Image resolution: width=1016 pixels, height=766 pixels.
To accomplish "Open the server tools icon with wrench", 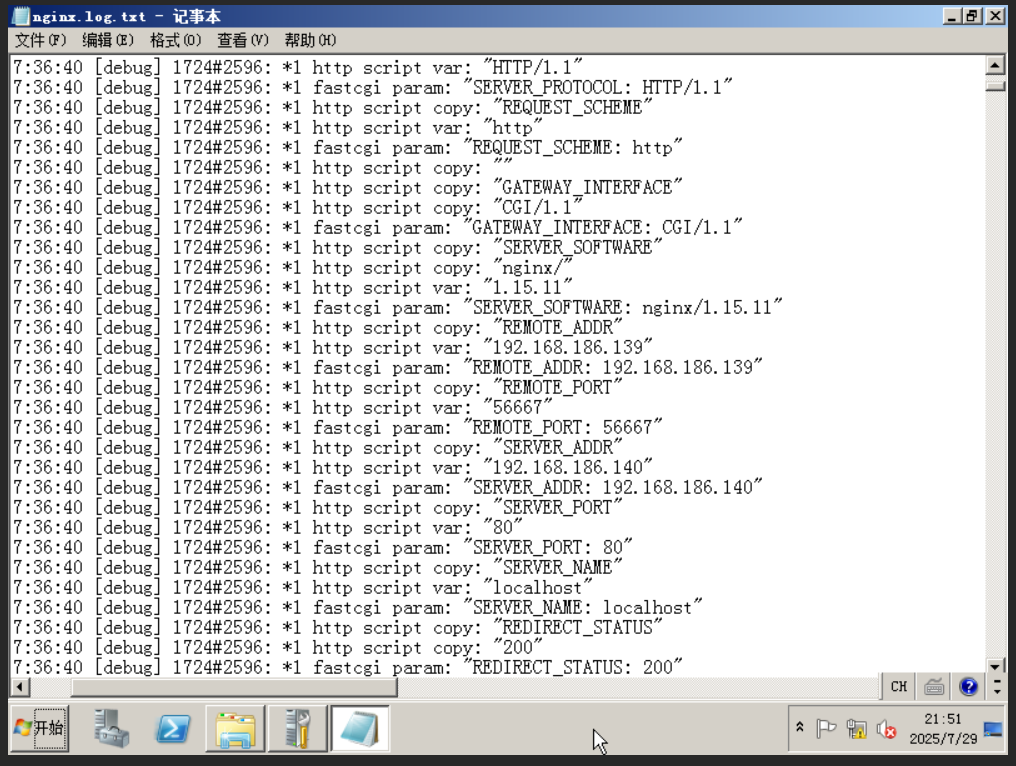I will [x=297, y=728].
